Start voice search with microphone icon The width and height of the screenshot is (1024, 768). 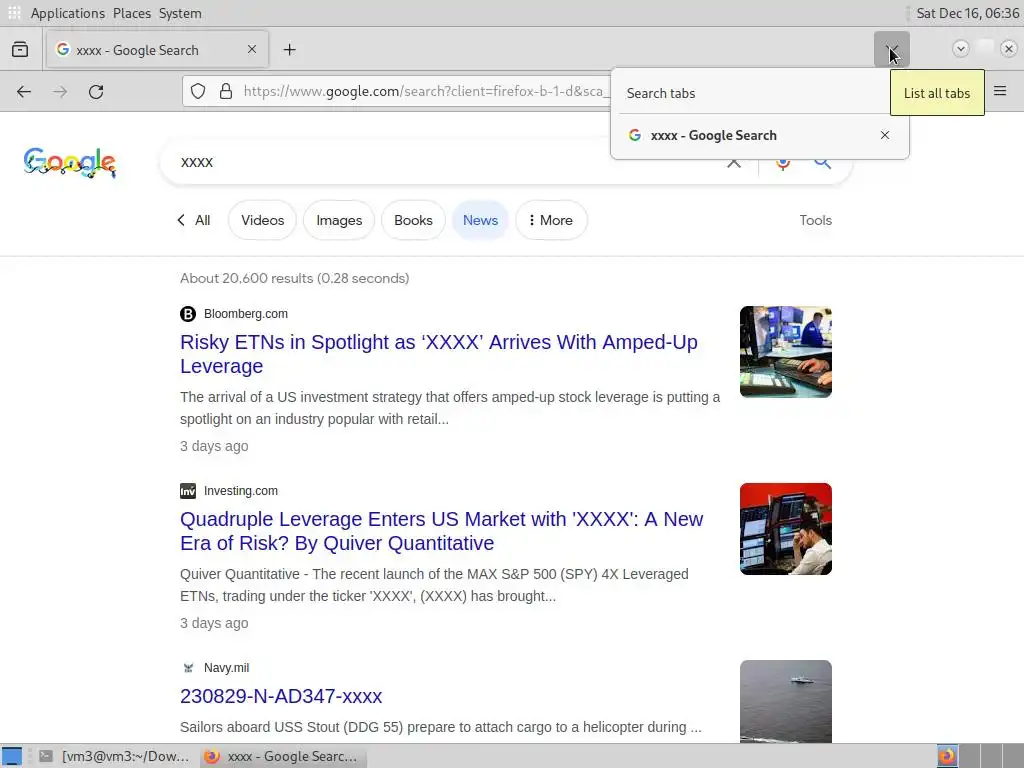click(x=783, y=163)
